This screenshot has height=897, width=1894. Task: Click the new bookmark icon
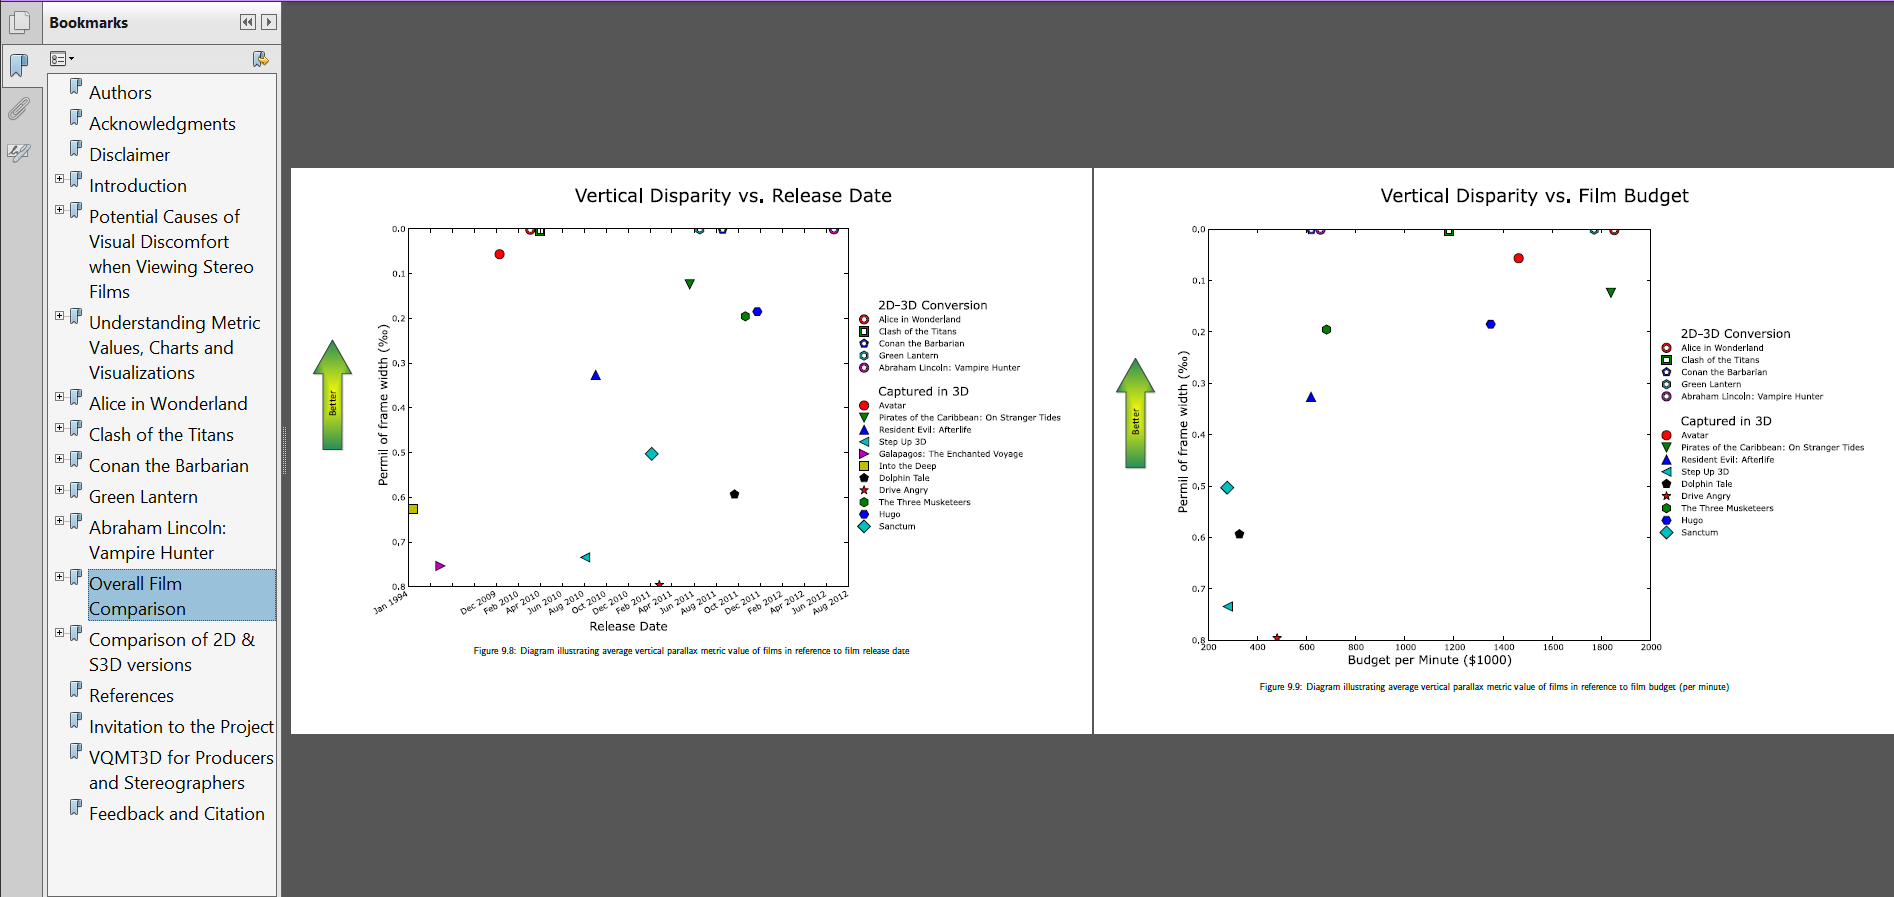point(260,59)
